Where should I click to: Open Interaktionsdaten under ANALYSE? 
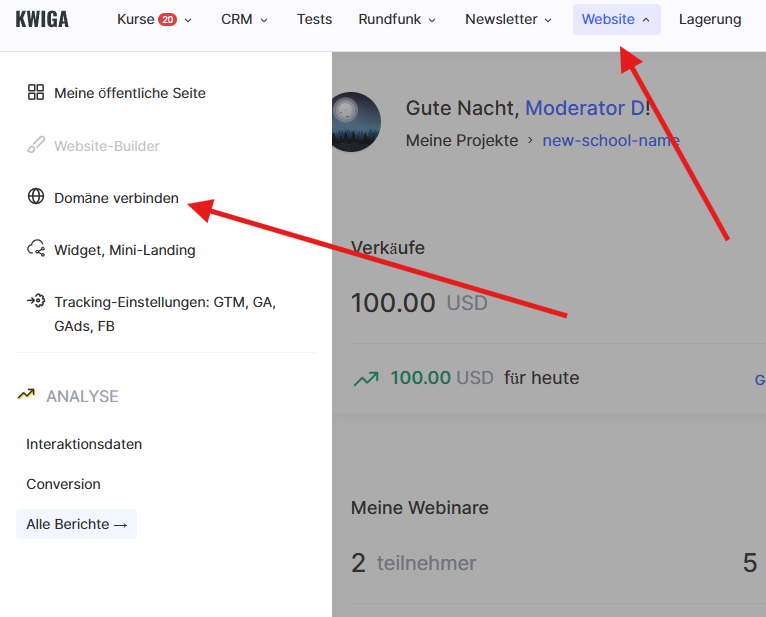[x=84, y=444]
